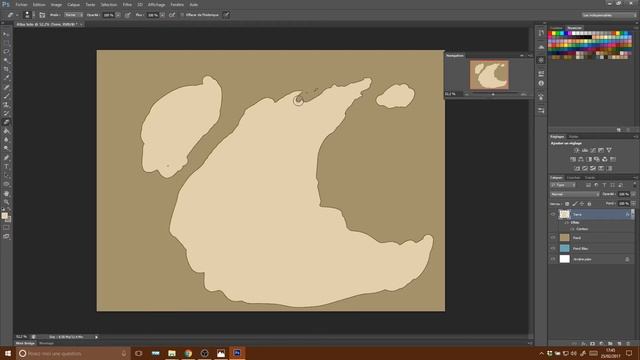
Task: Toggle Contour effect visibility
Action: (572, 229)
